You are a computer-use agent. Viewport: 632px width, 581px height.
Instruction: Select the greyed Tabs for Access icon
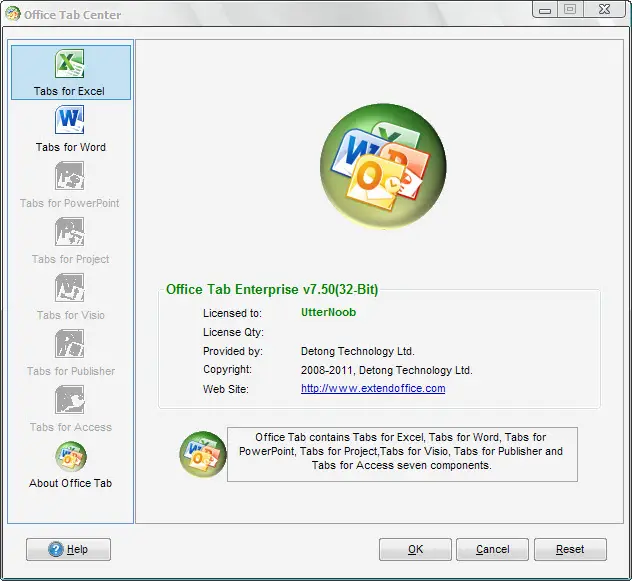click(69, 400)
